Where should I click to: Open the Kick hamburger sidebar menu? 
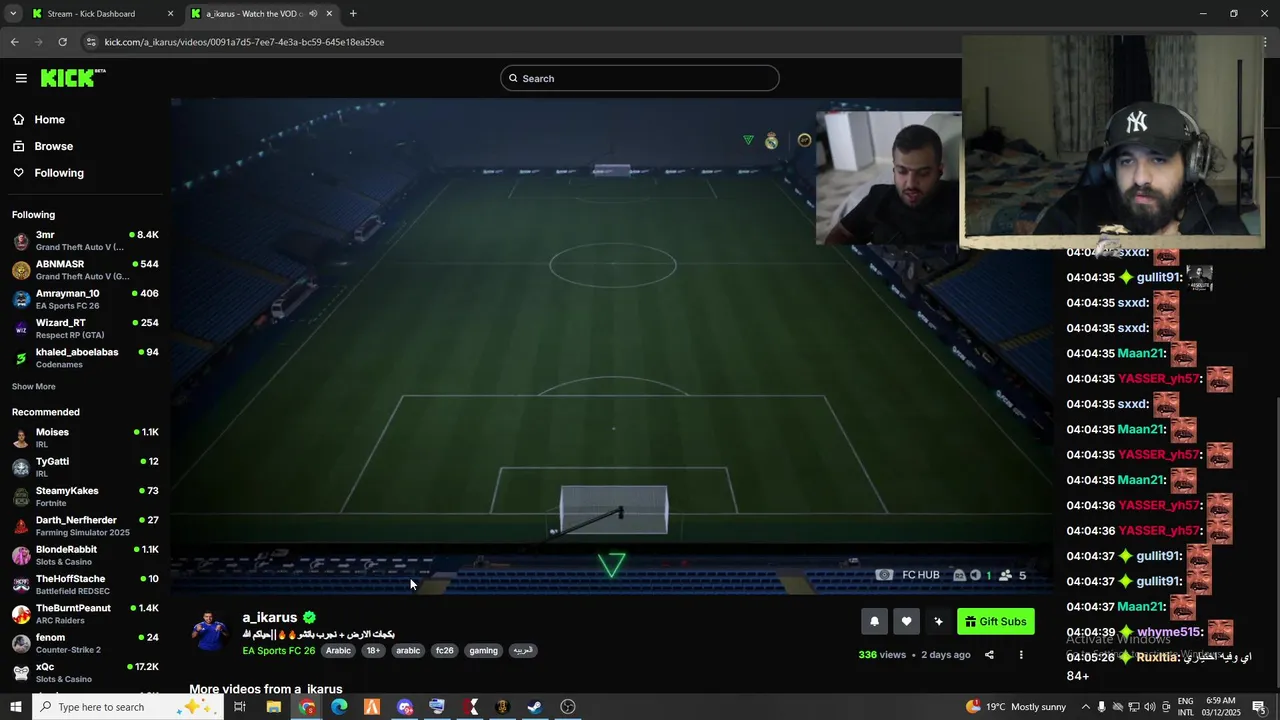(x=21, y=78)
